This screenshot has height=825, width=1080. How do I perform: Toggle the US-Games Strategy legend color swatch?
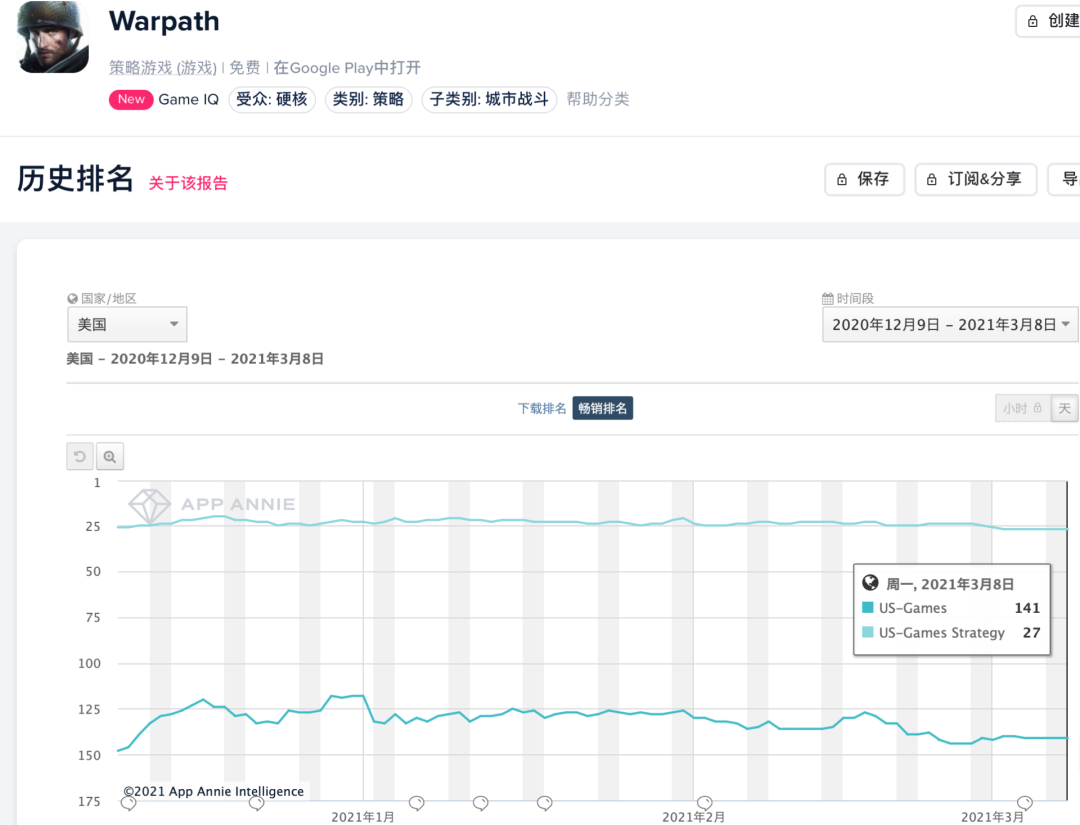(x=868, y=632)
